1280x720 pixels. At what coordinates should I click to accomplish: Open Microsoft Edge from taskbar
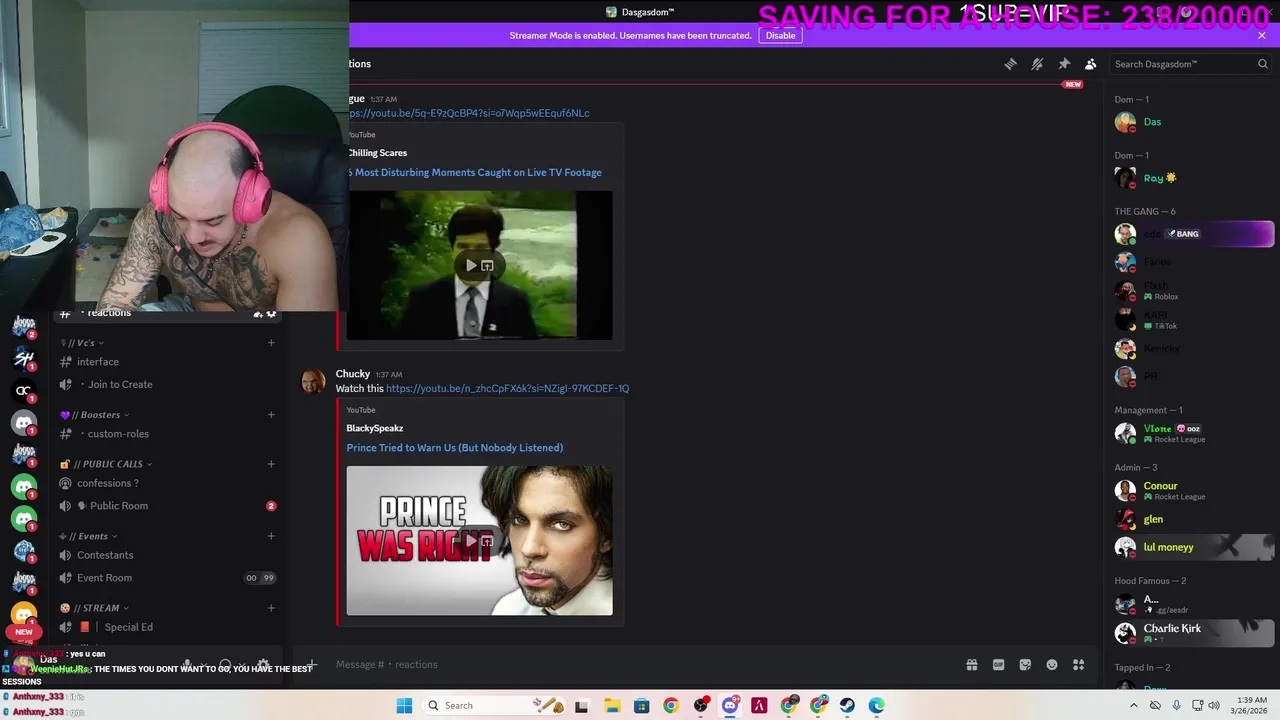tap(876, 705)
